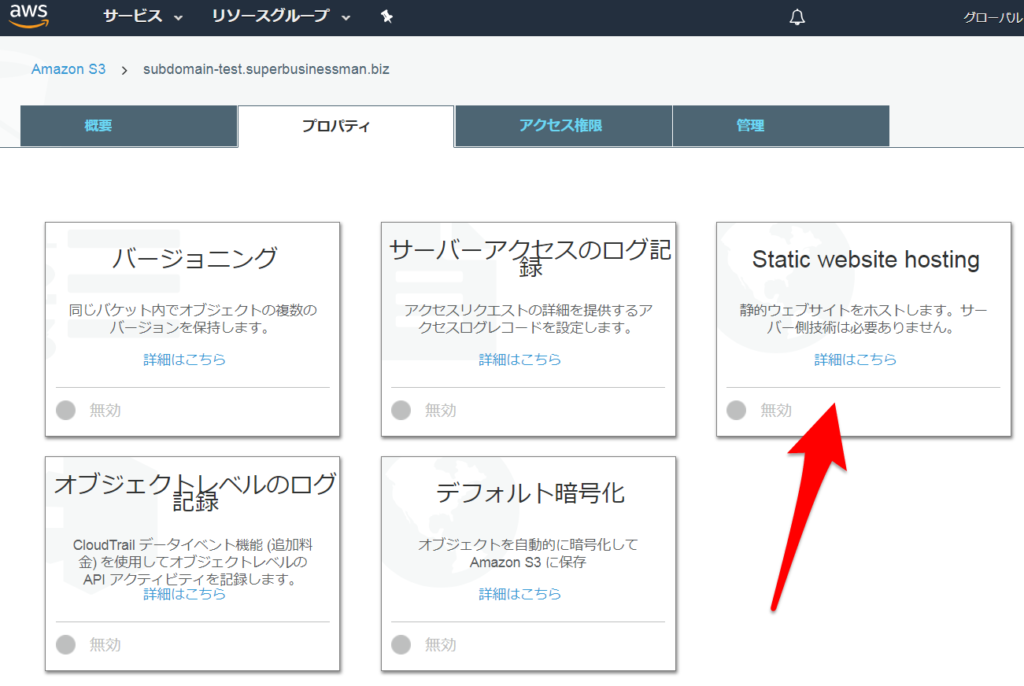
Task: Click the CloudTrail データイベント機能 description
Action: pos(193,561)
